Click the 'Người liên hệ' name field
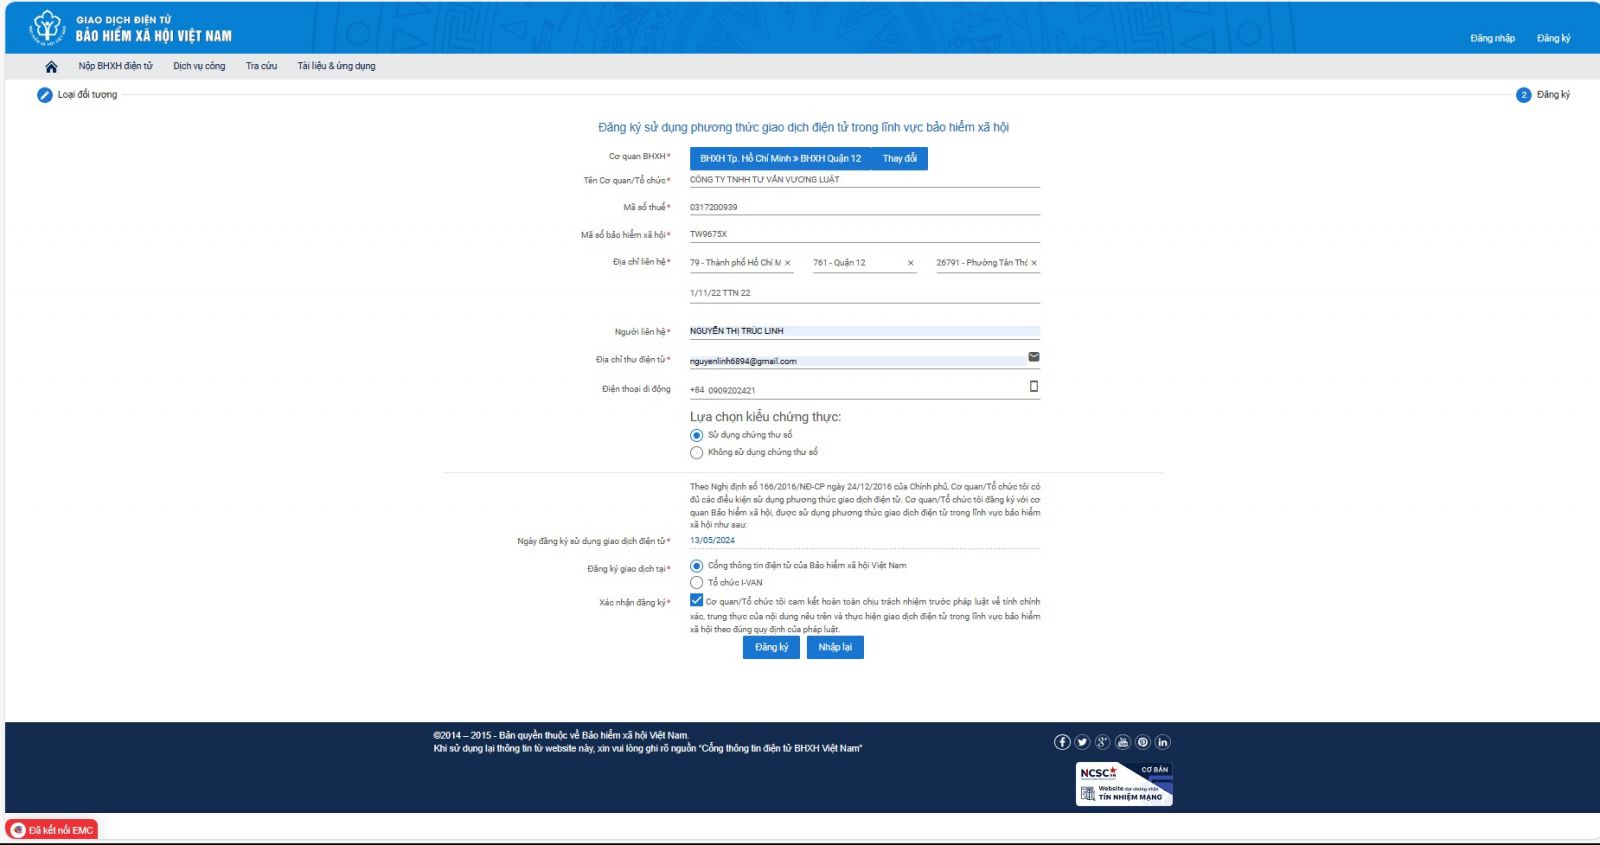 pyautogui.click(x=864, y=331)
